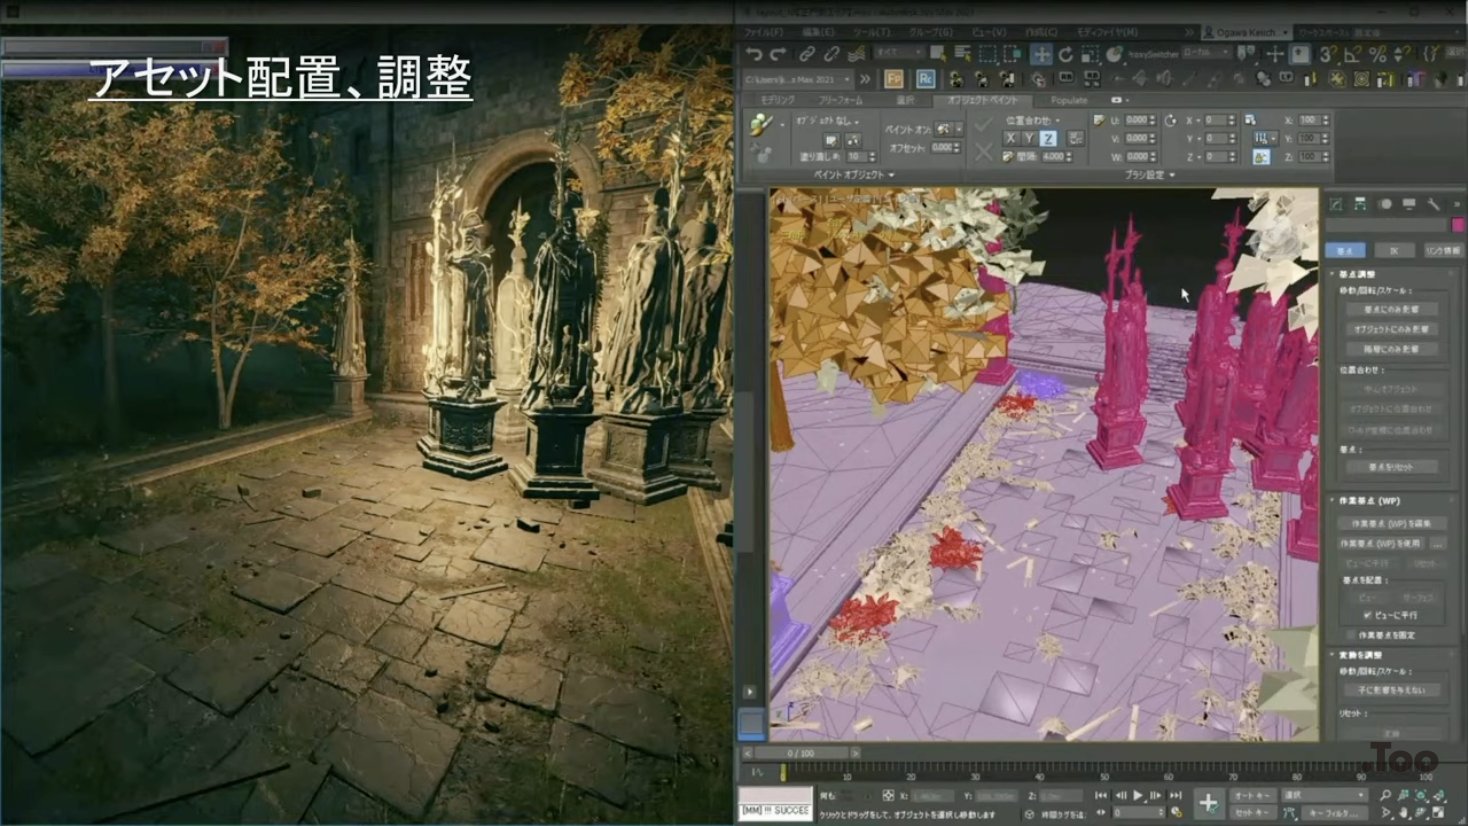Click the blue Rc toolbar icon
This screenshot has width=1468, height=826.
coord(925,79)
